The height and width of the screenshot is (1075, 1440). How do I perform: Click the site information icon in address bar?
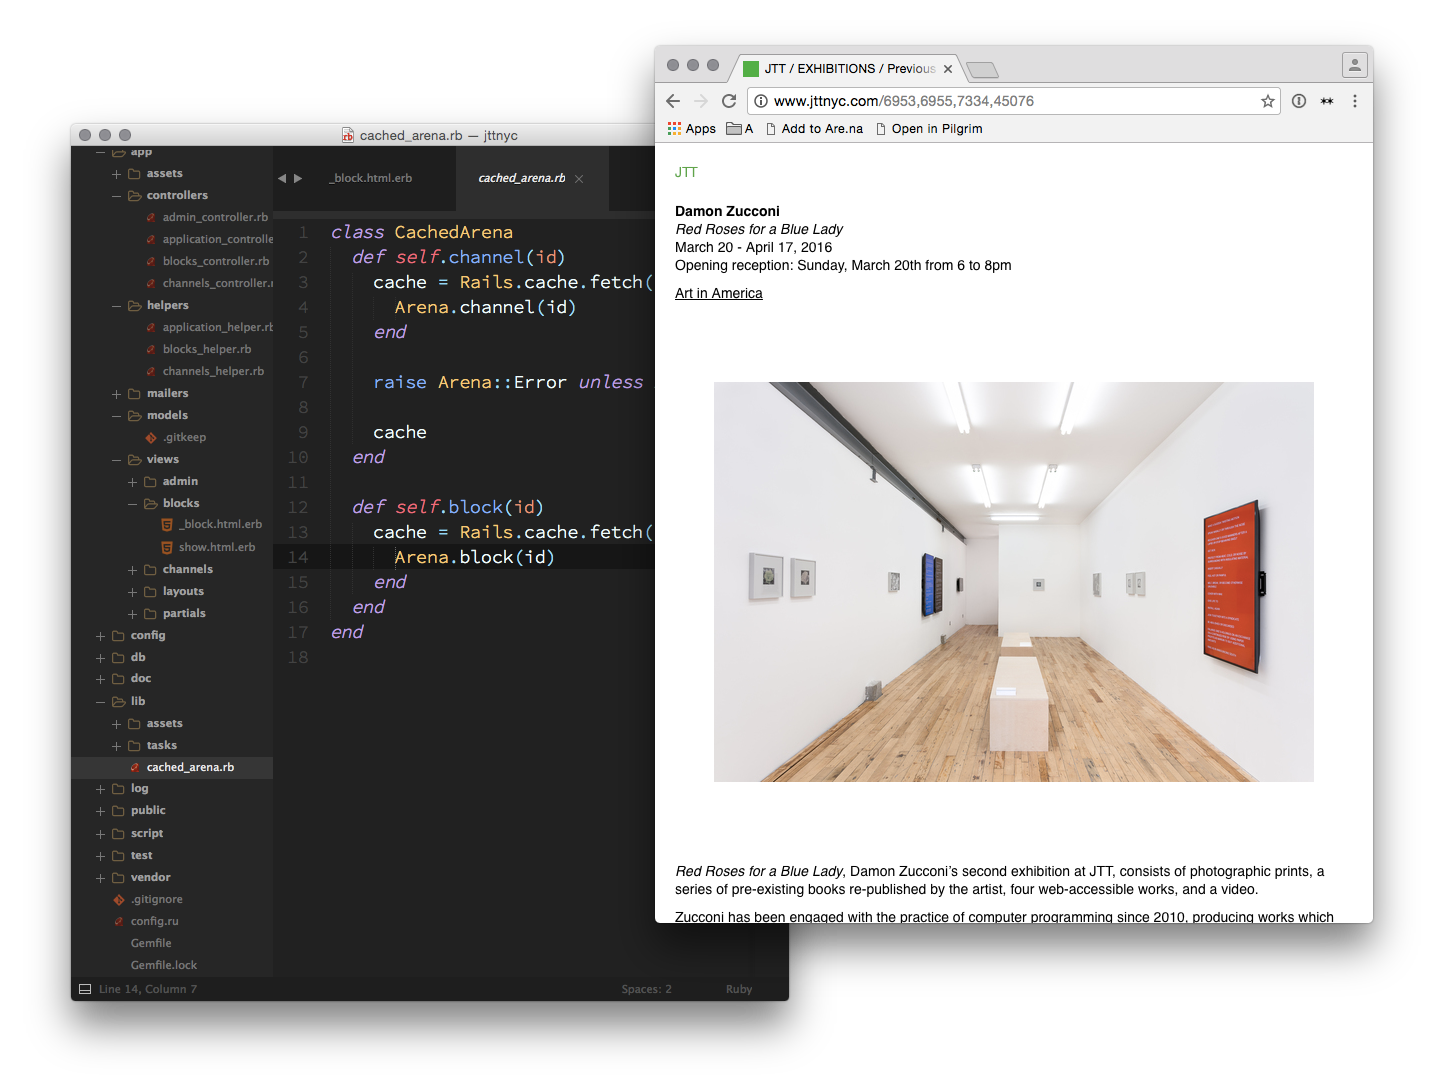pyautogui.click(x=761, y=101)
